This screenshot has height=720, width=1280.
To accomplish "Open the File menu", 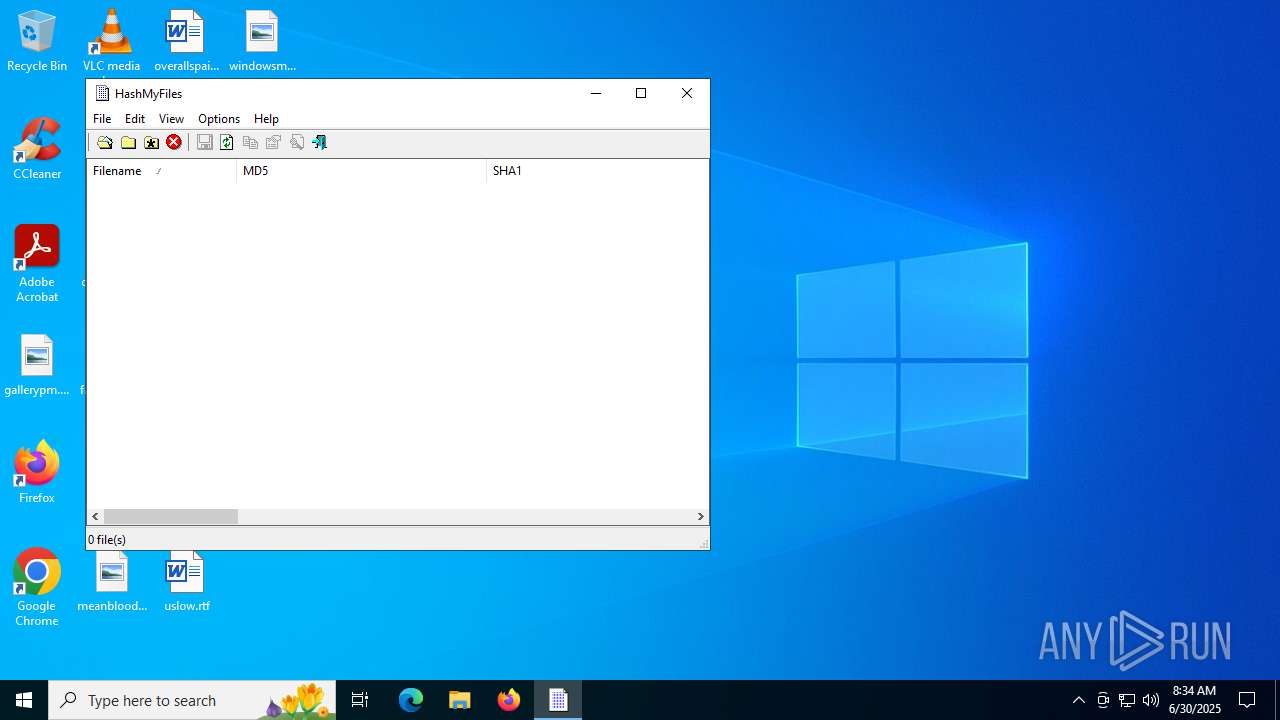I will [102, 118].
